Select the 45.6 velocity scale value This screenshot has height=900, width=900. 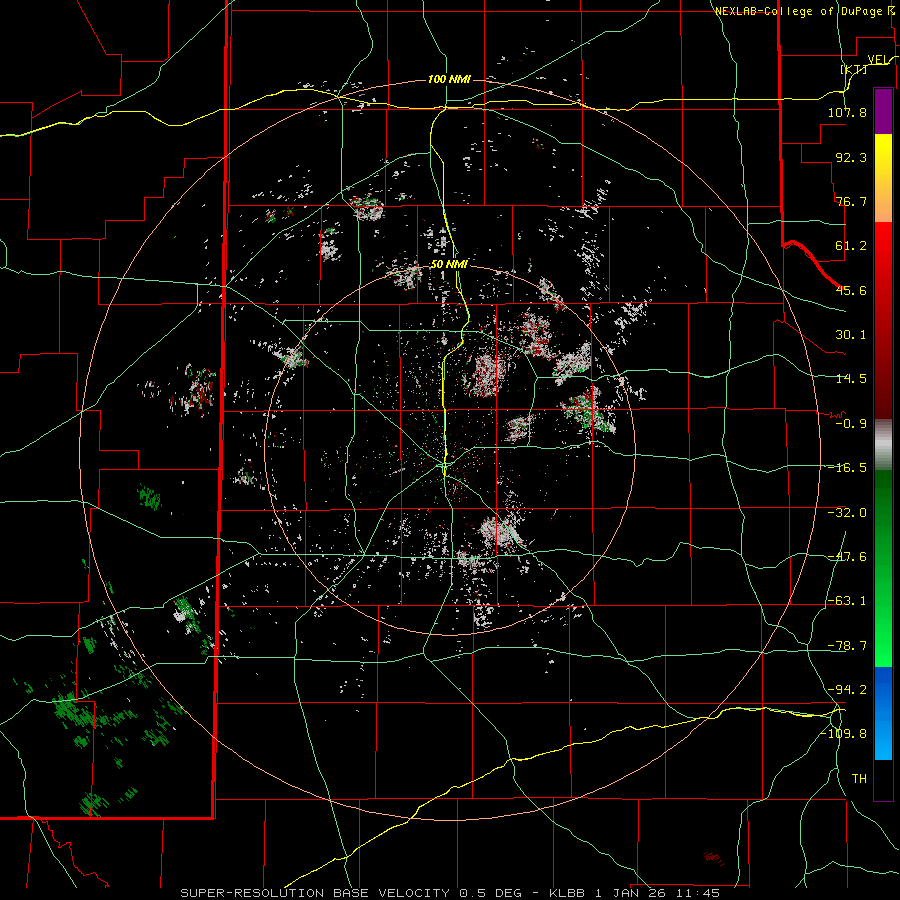tap(851, 290)
